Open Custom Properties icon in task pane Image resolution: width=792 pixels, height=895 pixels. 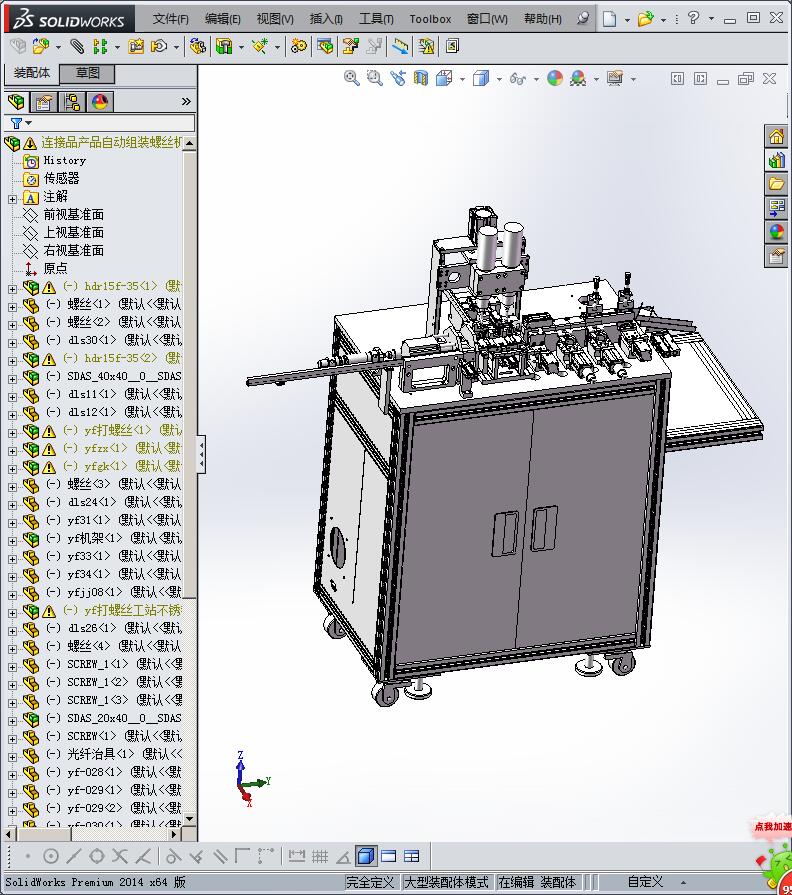[x=776, y=256]
